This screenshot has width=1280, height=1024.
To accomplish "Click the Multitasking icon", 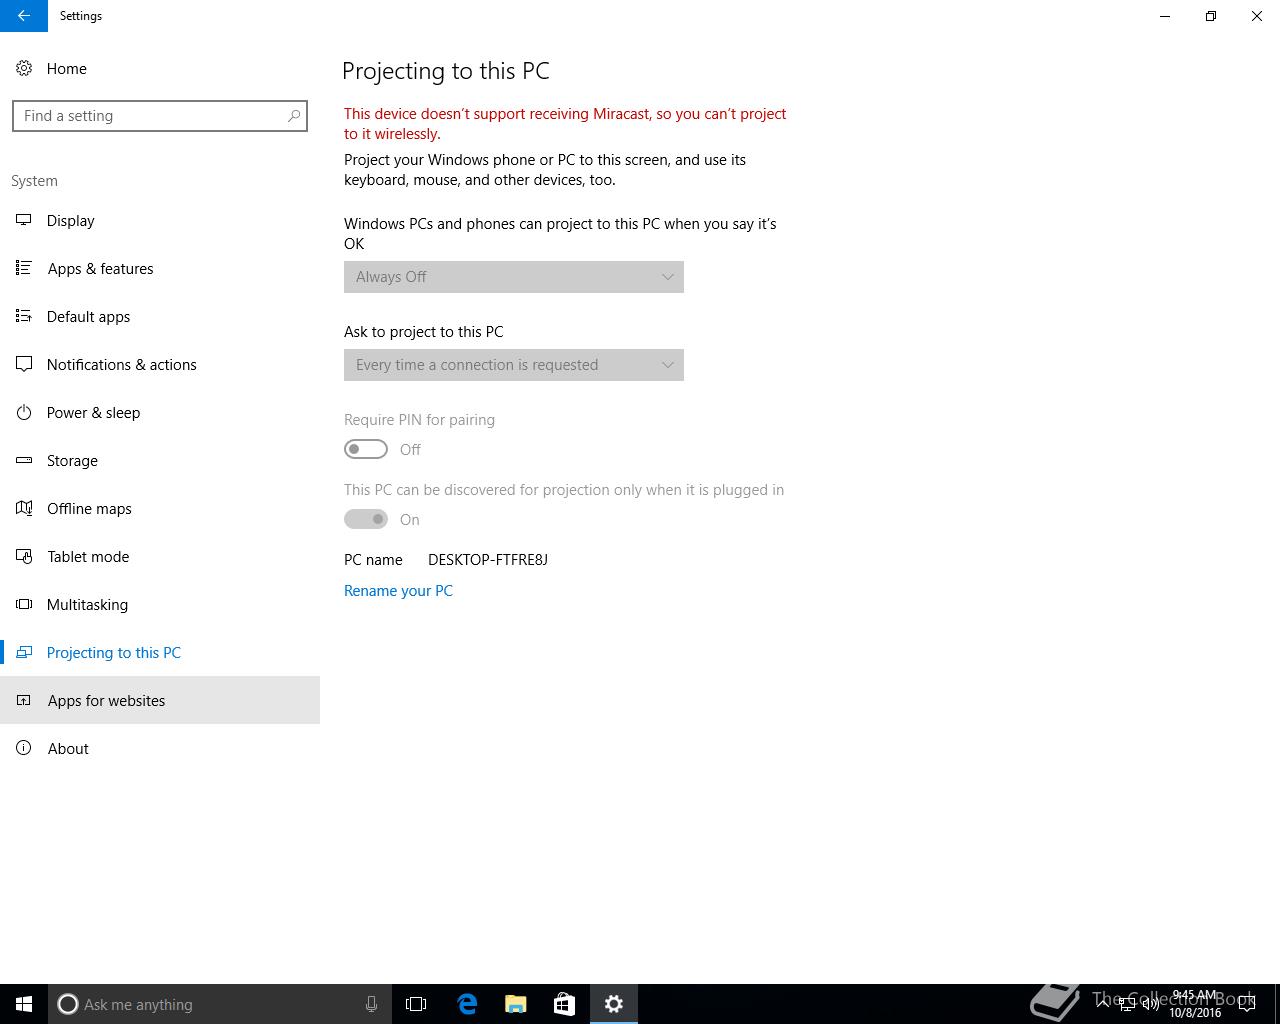I will pos(24,604).
